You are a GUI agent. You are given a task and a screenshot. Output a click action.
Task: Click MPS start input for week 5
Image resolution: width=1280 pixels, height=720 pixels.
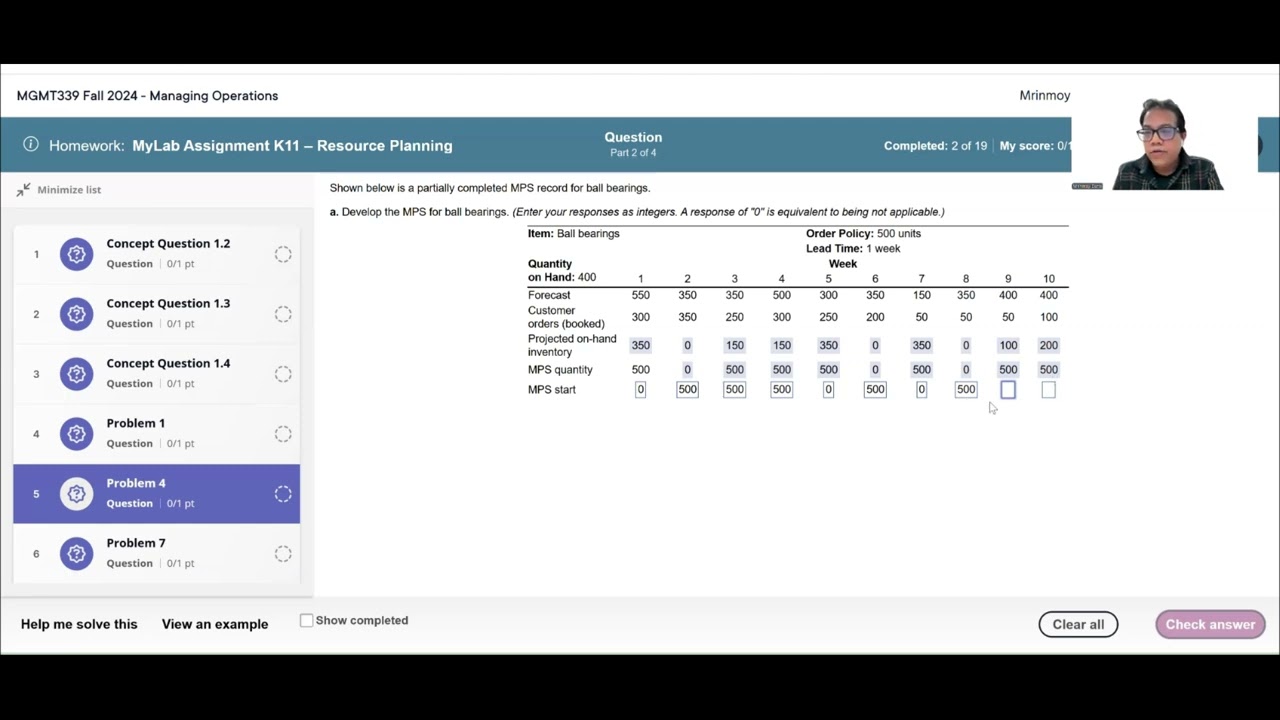(x=828, y=389)
